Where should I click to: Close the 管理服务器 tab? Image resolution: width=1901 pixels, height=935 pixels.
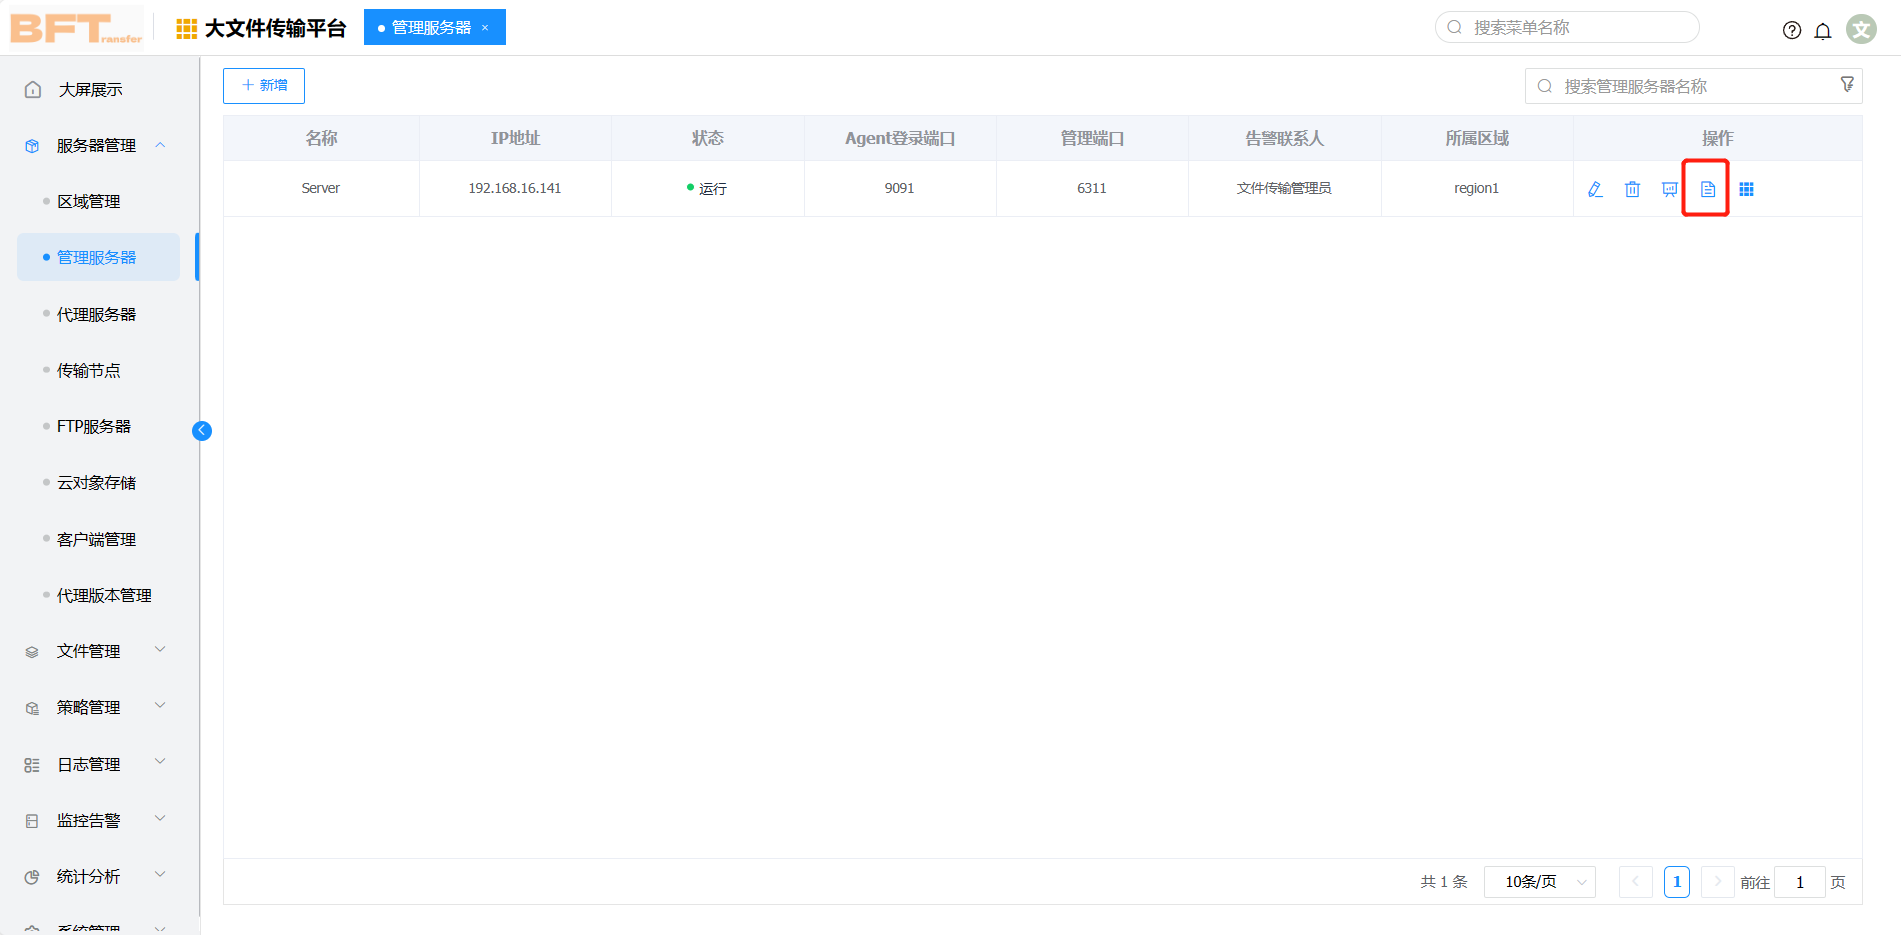pos(485,28)
